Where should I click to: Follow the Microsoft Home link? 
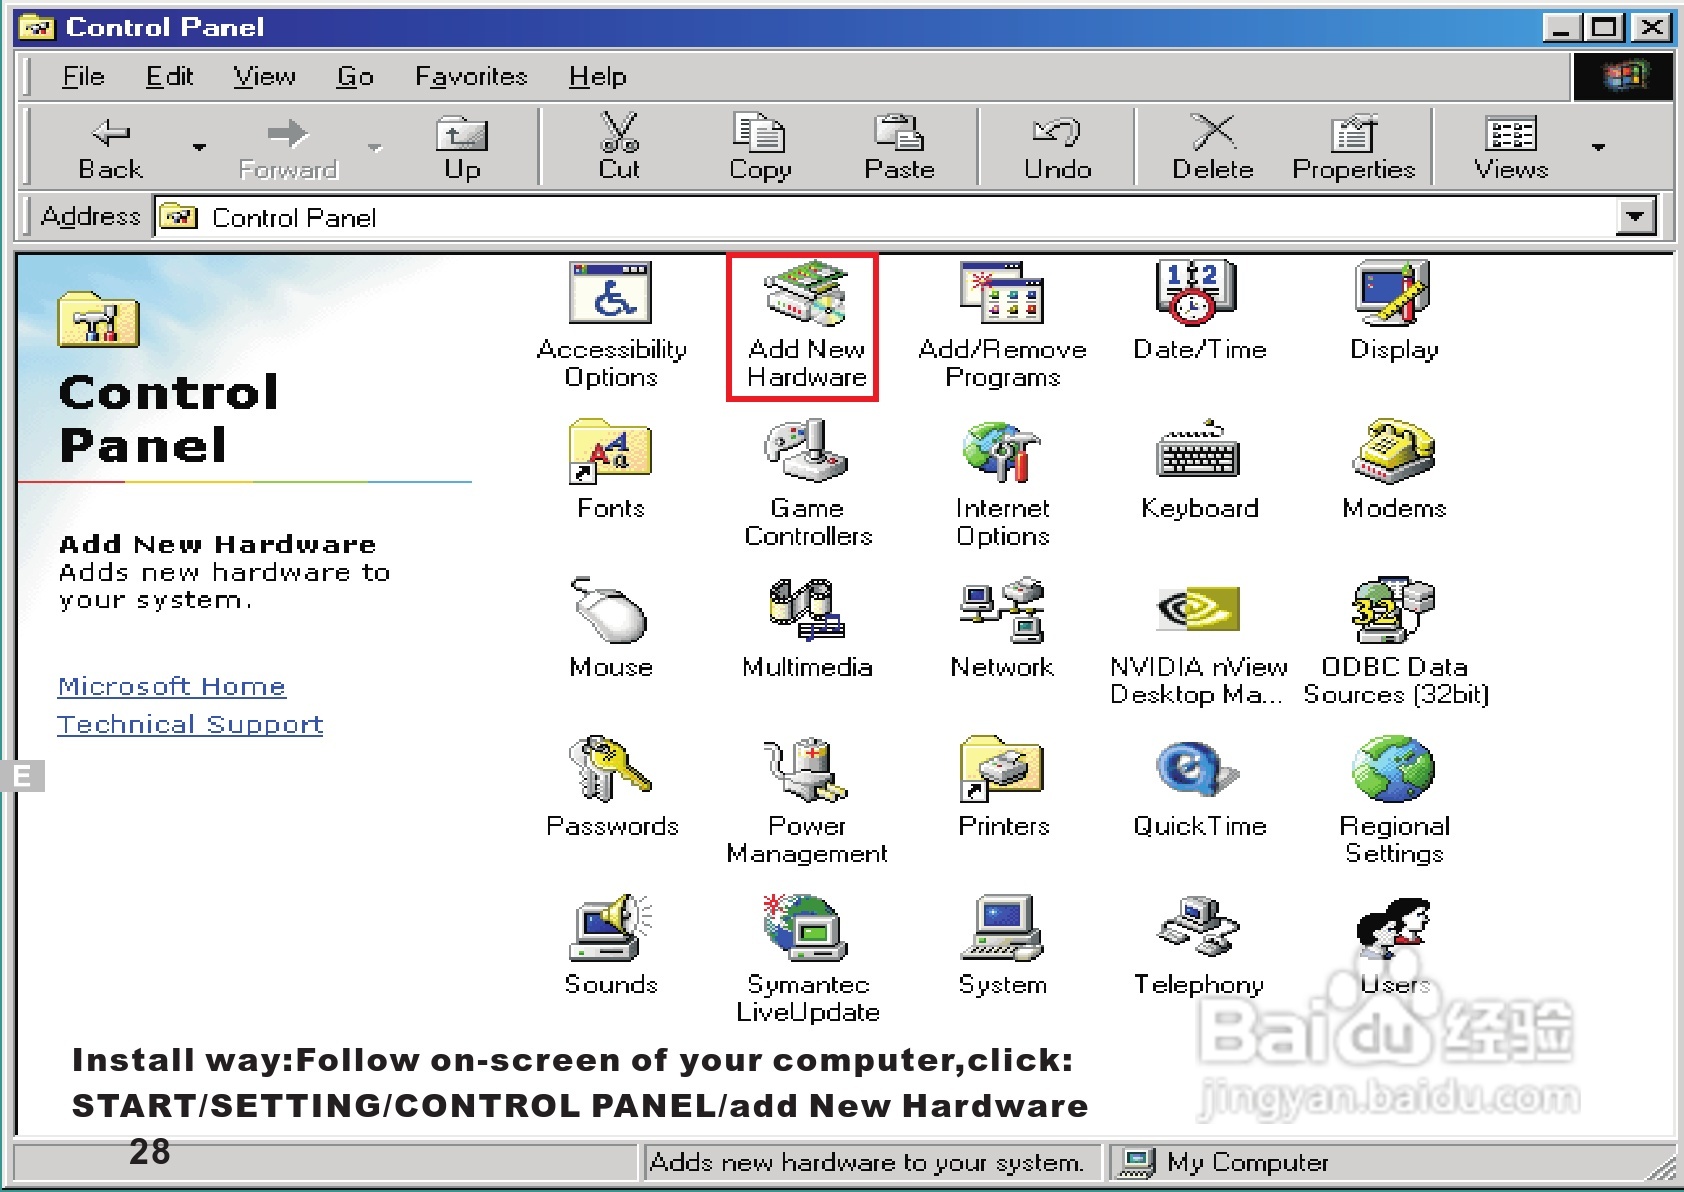coord(172,686)
